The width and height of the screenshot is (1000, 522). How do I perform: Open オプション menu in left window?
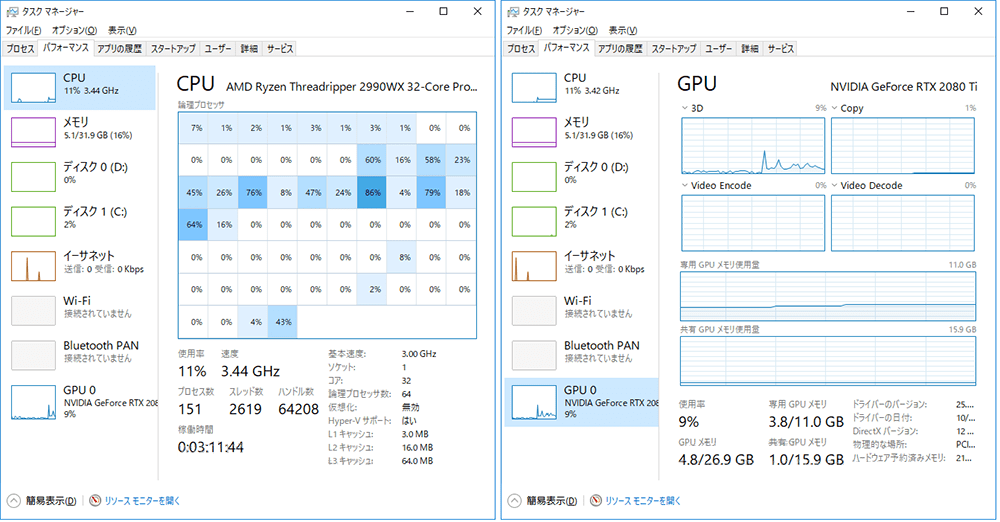(x=68, y=30)
